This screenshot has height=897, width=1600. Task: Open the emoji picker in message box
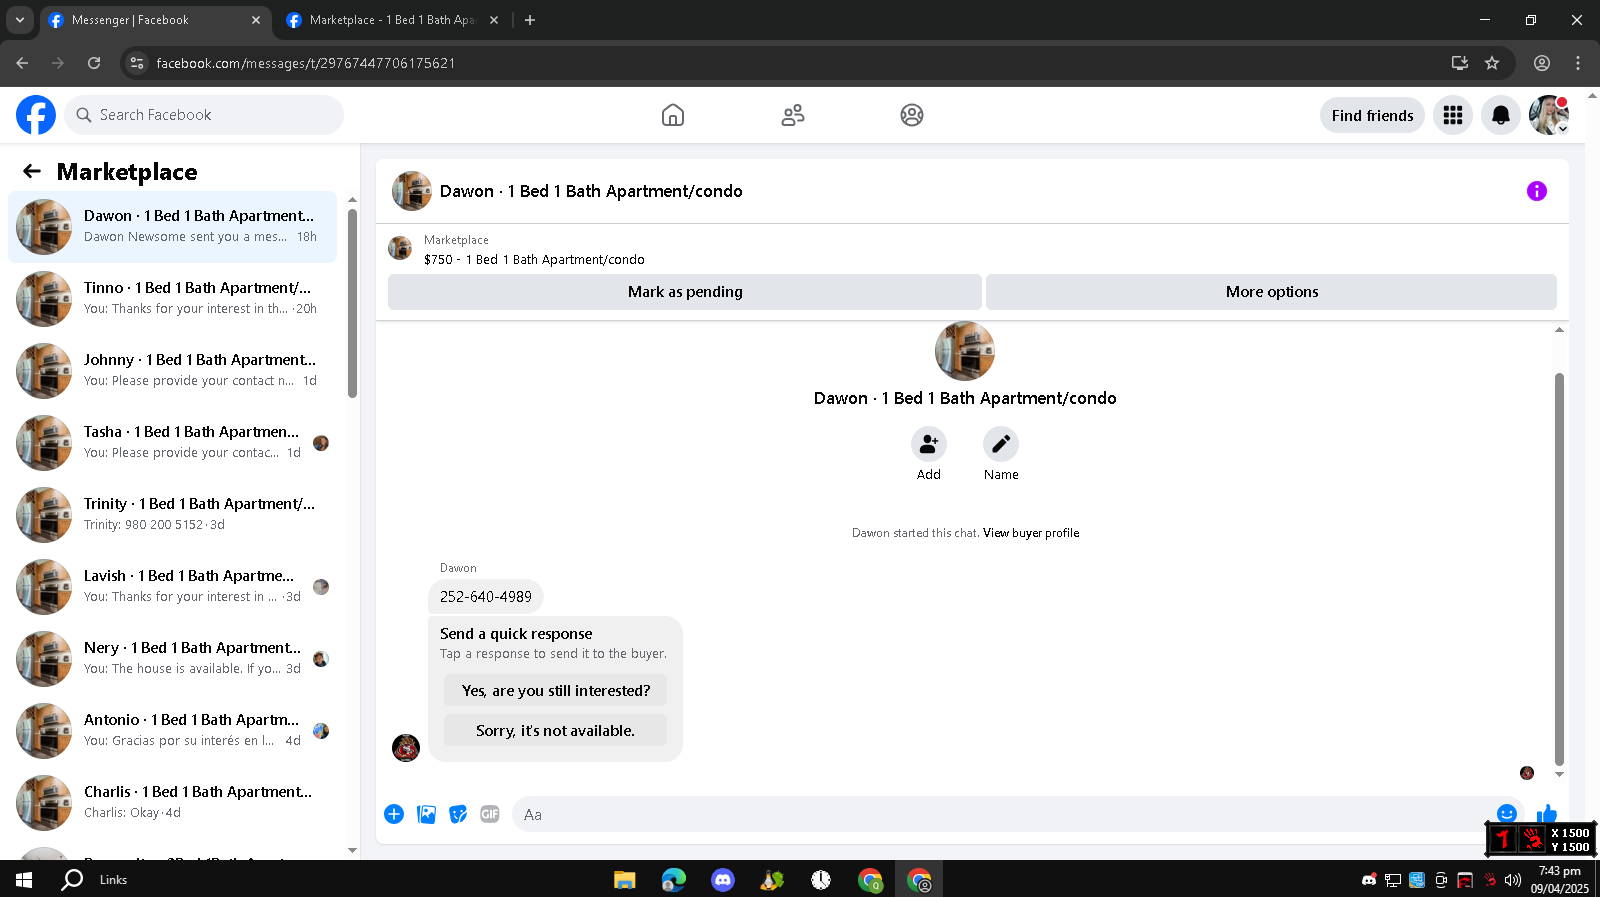click(x=1507, y=813)
